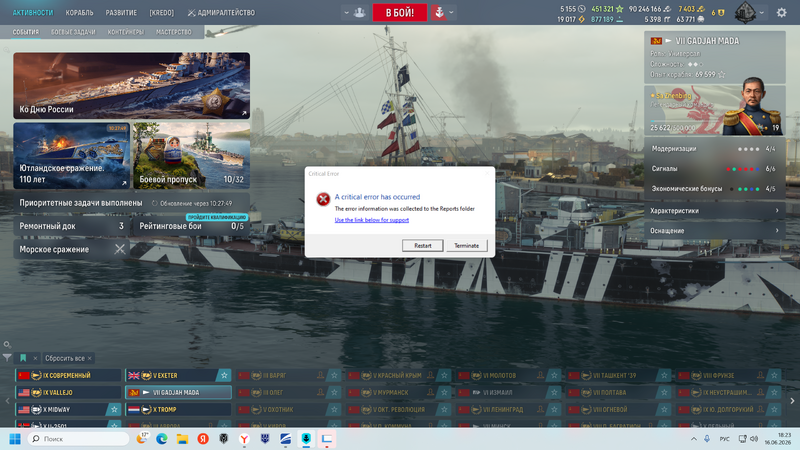Click Сбросить все to reset filters
The height and width of the screenshot is (450, 800).
[x=64, y=358]
